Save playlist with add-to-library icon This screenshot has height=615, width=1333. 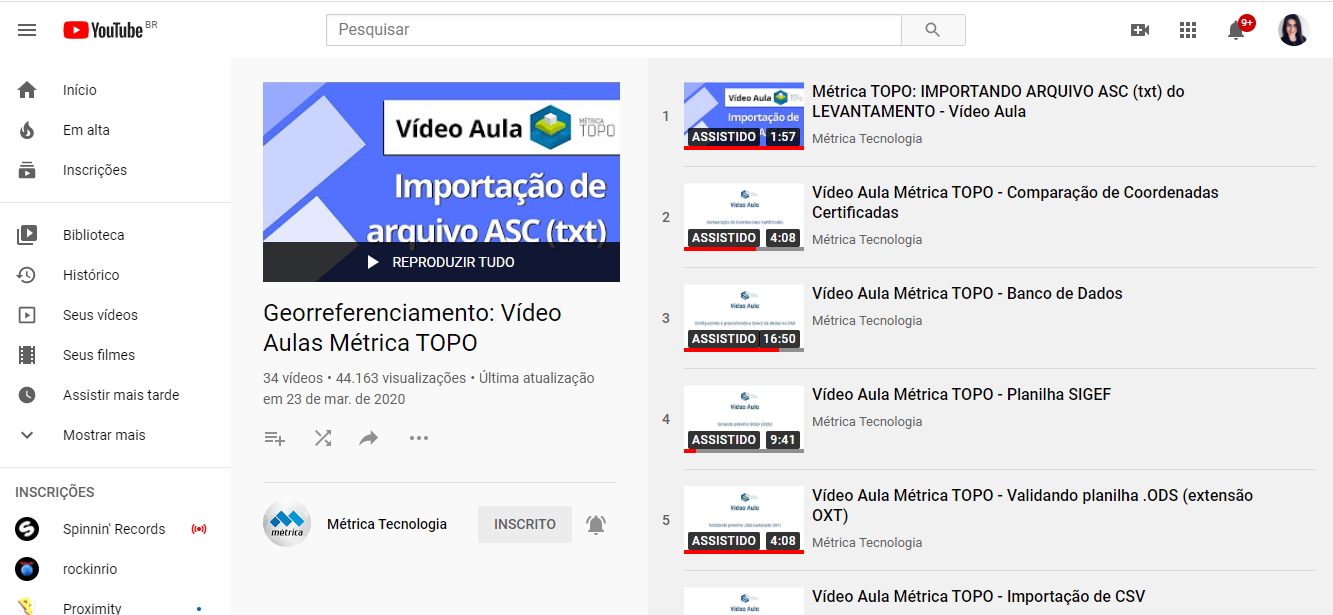click(x=275, y=438)
